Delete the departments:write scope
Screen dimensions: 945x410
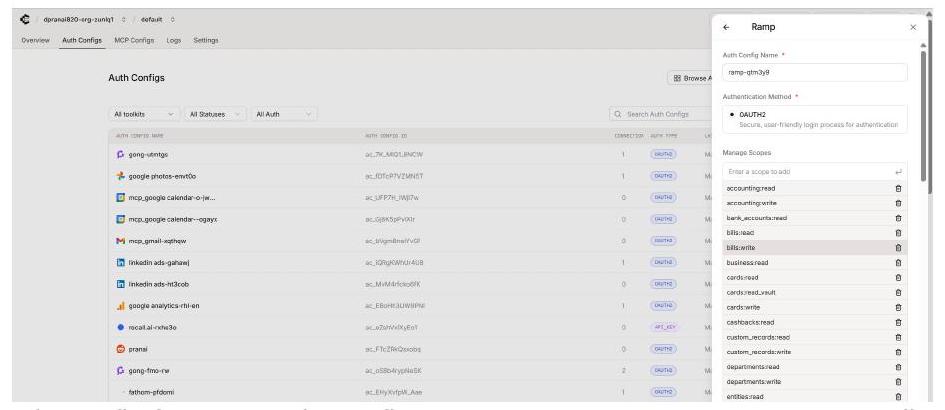[898, 382]
